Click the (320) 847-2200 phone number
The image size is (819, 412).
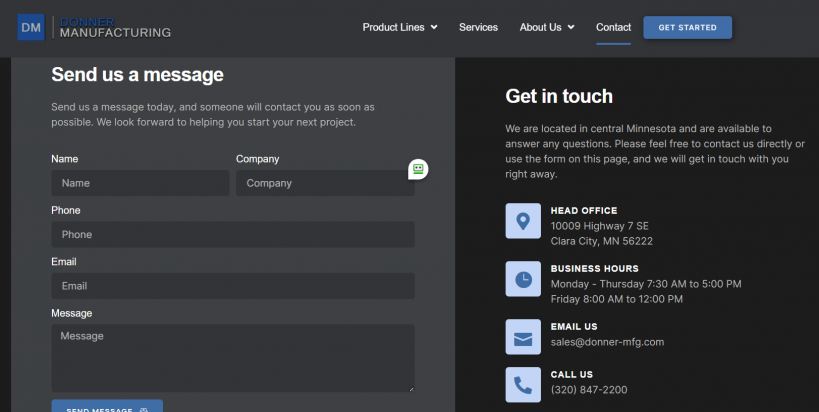(589, 390)
